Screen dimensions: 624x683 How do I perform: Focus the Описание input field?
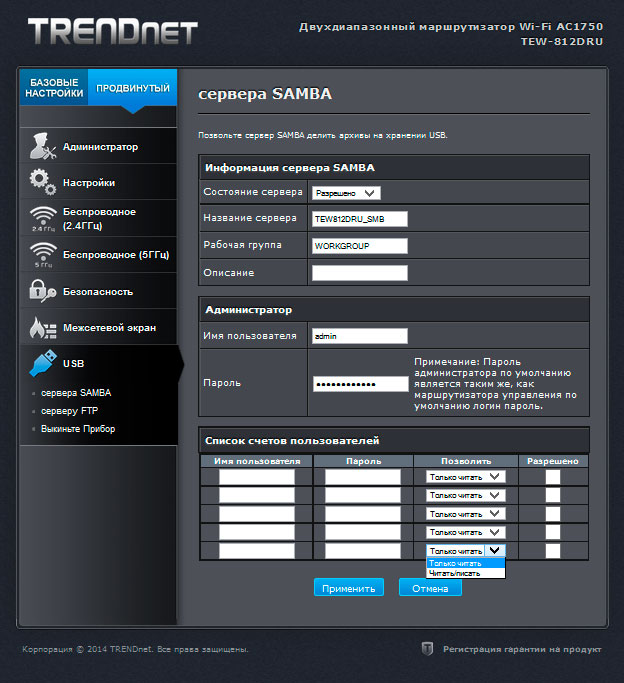(x=360, y=273)
